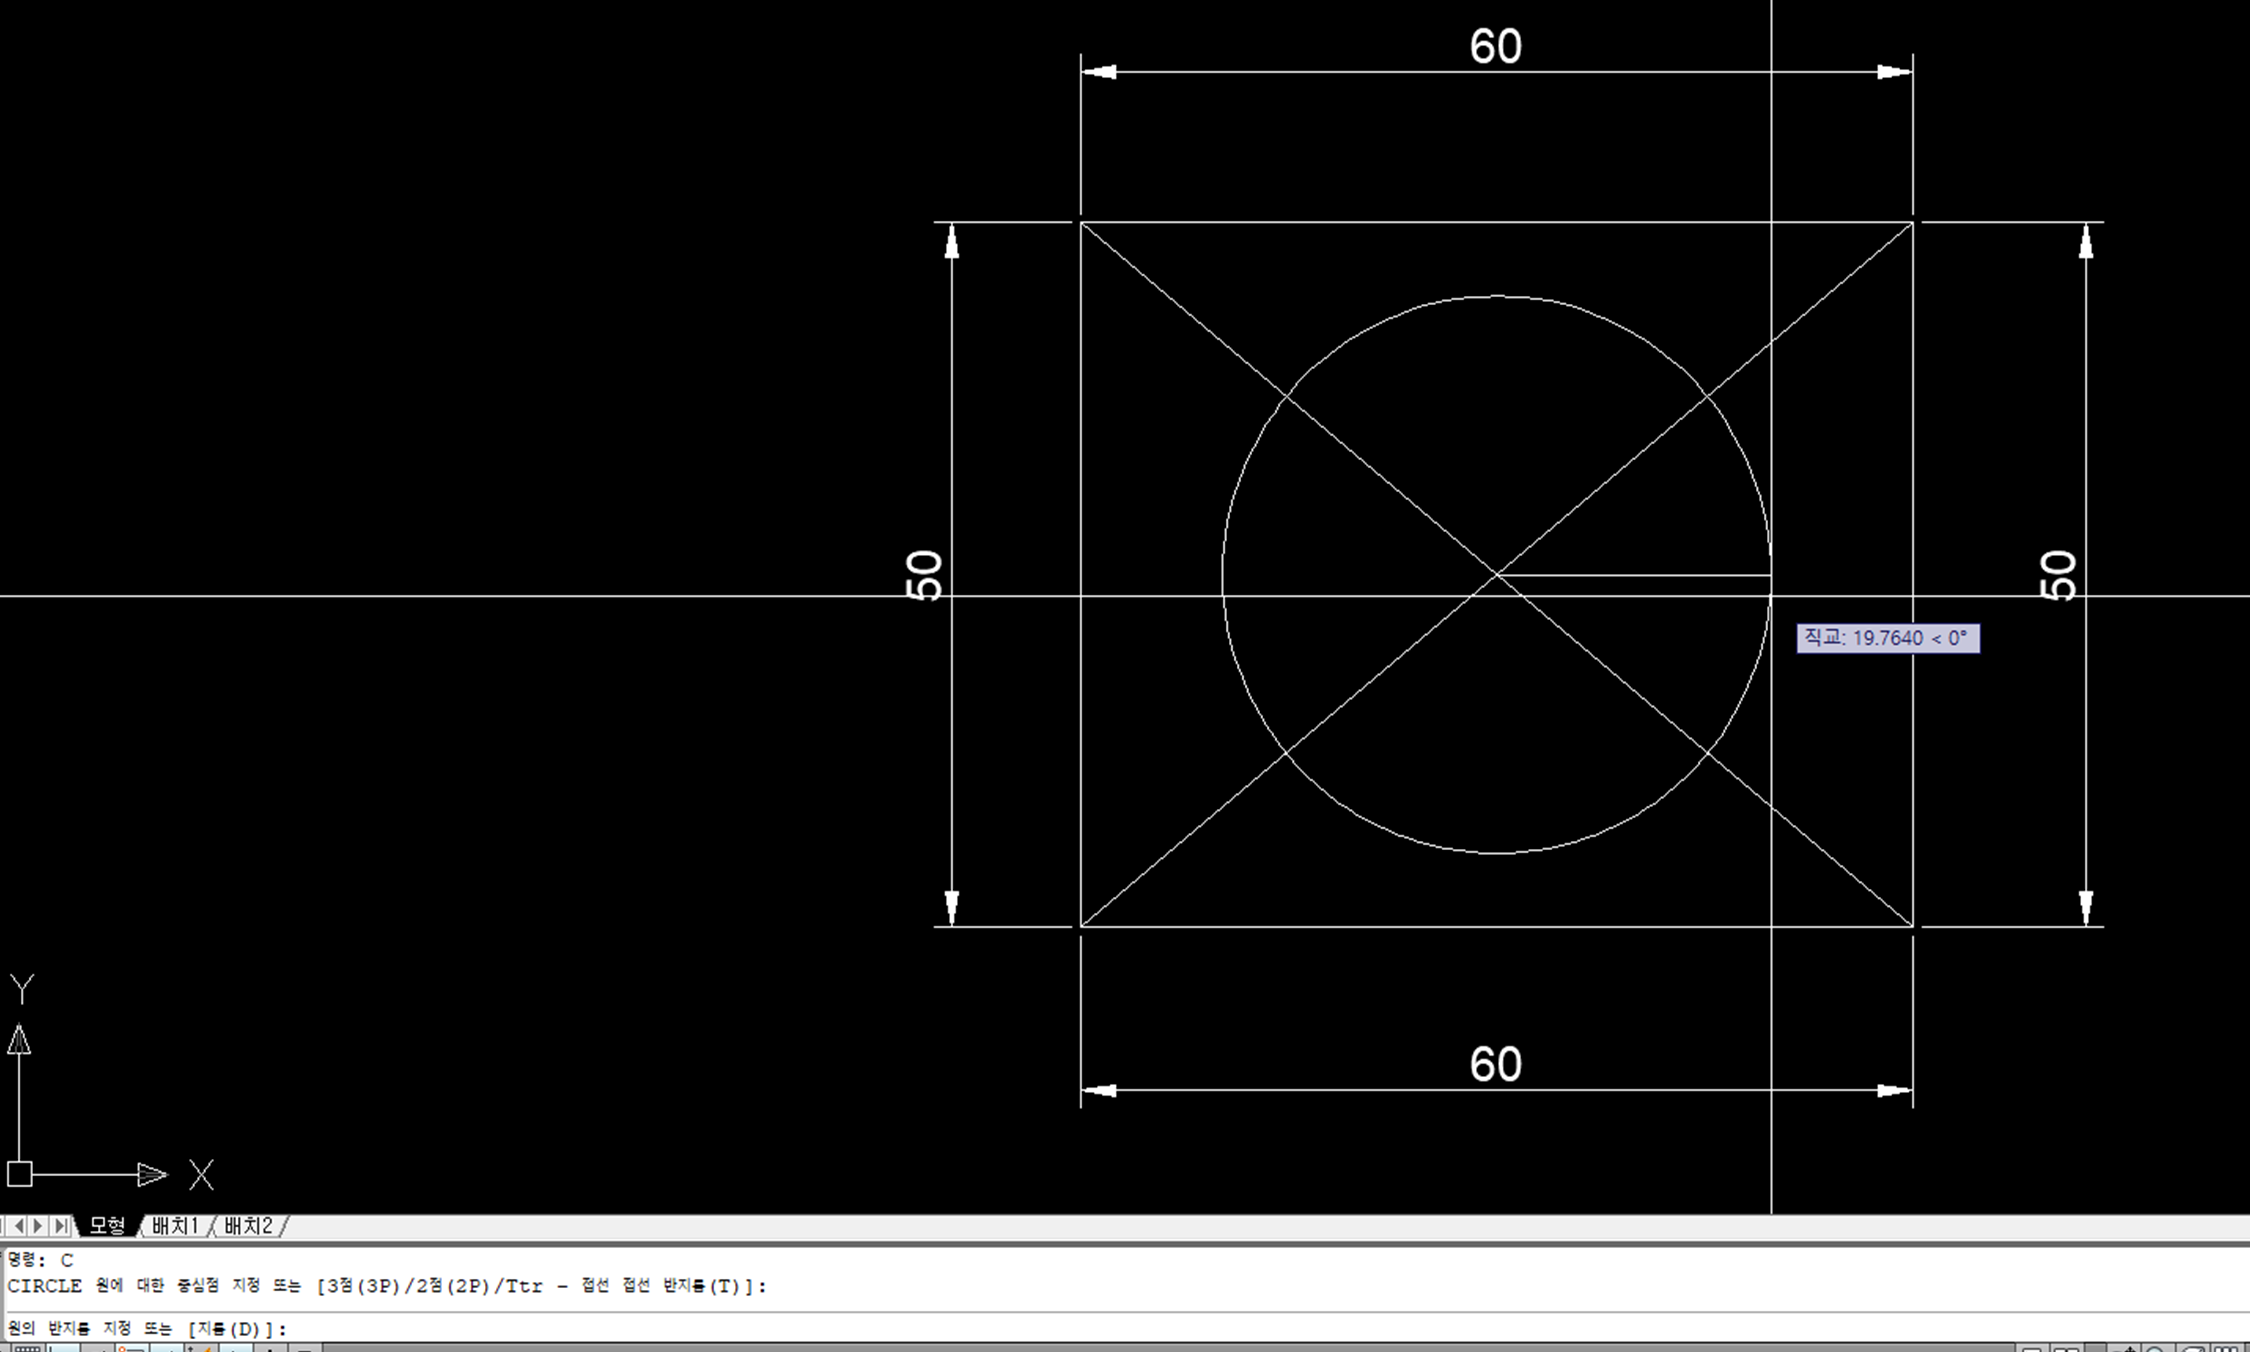Click the horizontal scrollbar beside layout tabs
2250x1352 pixels.
tap(1200, 1226)
